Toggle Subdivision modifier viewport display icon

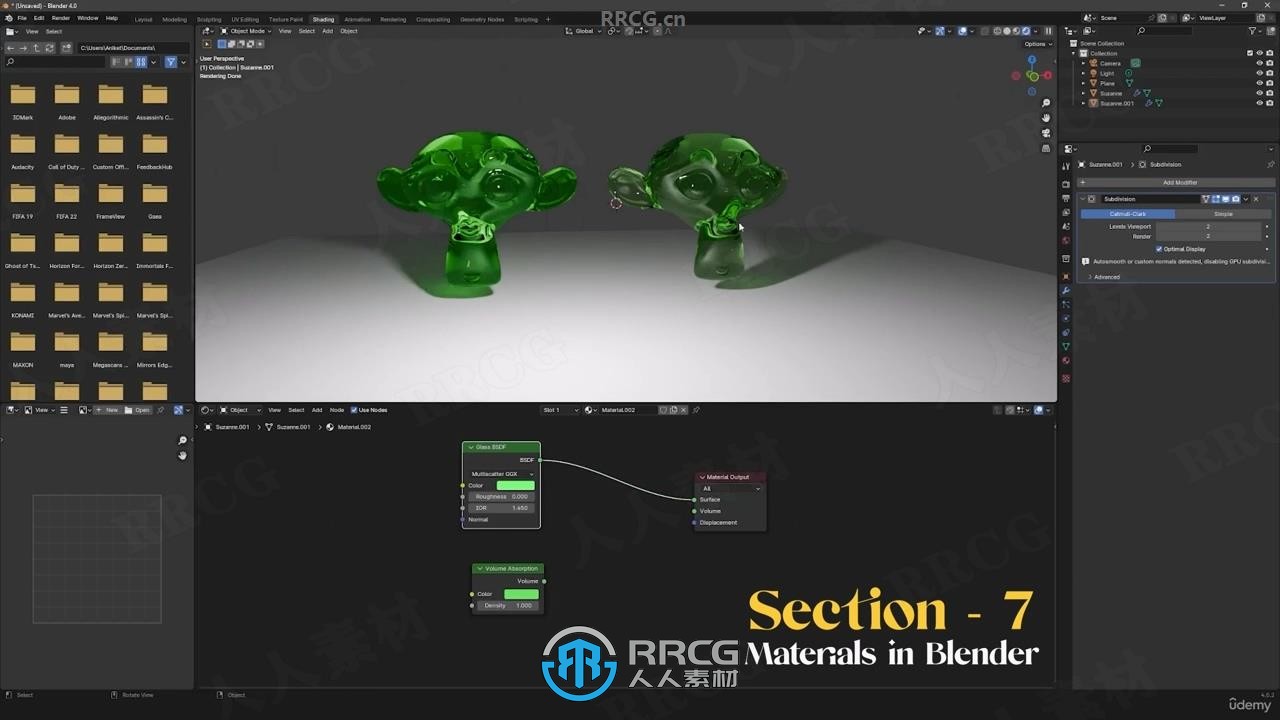point(1226,199)
